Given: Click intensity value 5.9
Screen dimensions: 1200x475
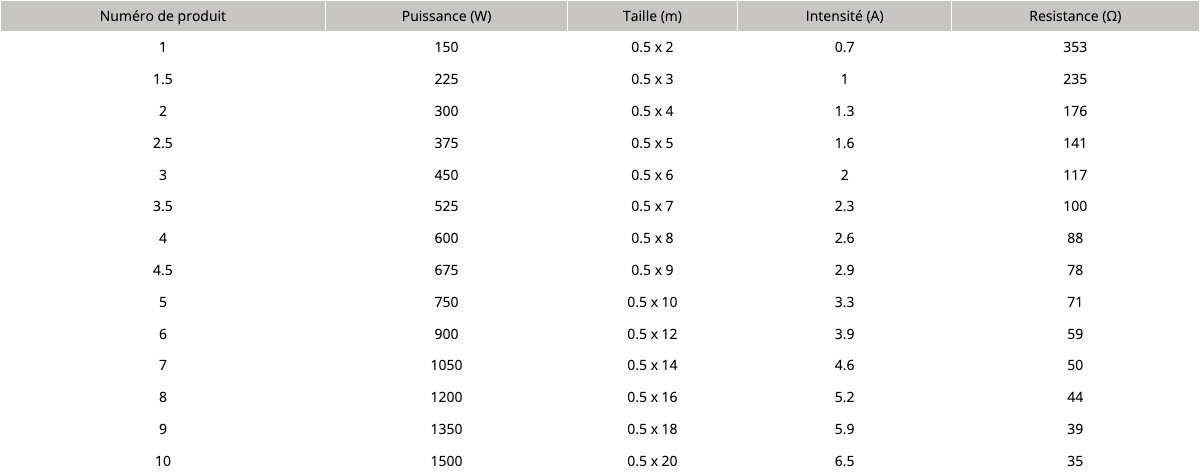Looking at the screenshot, I should pos(844,429).
